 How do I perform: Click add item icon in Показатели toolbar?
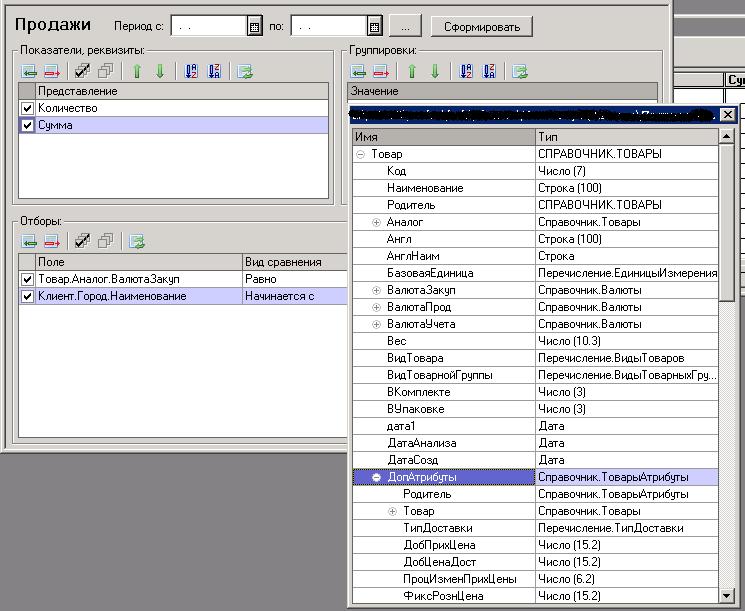tap(28, 71)
